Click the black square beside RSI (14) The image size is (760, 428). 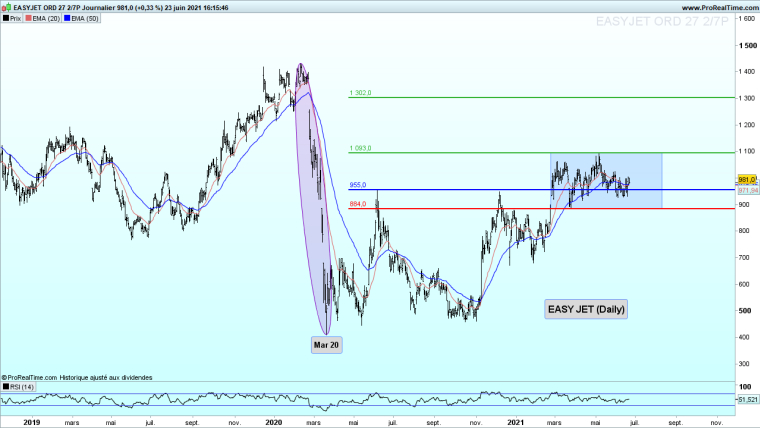(6, 387)
